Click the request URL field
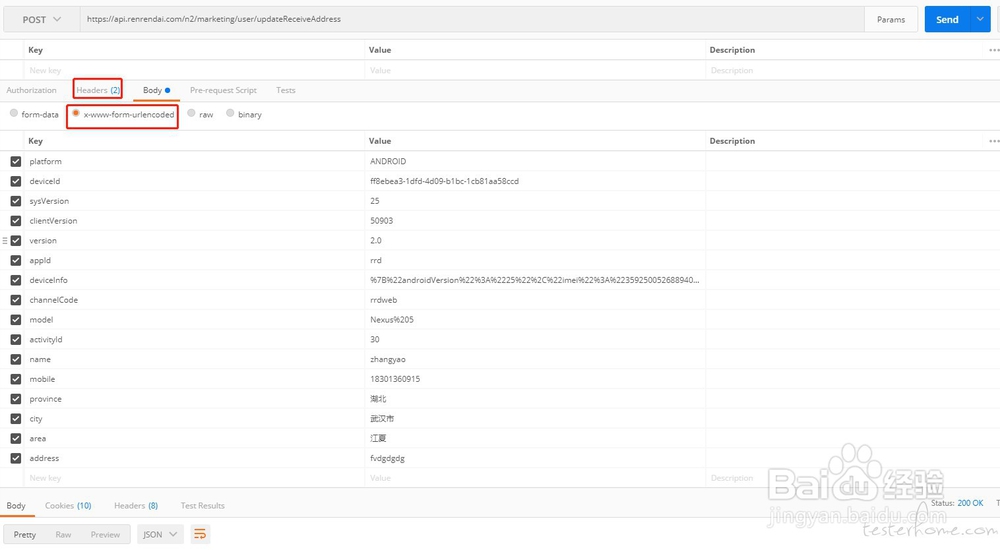This screenshot has width=1000, height=550. tap(472, 19)
